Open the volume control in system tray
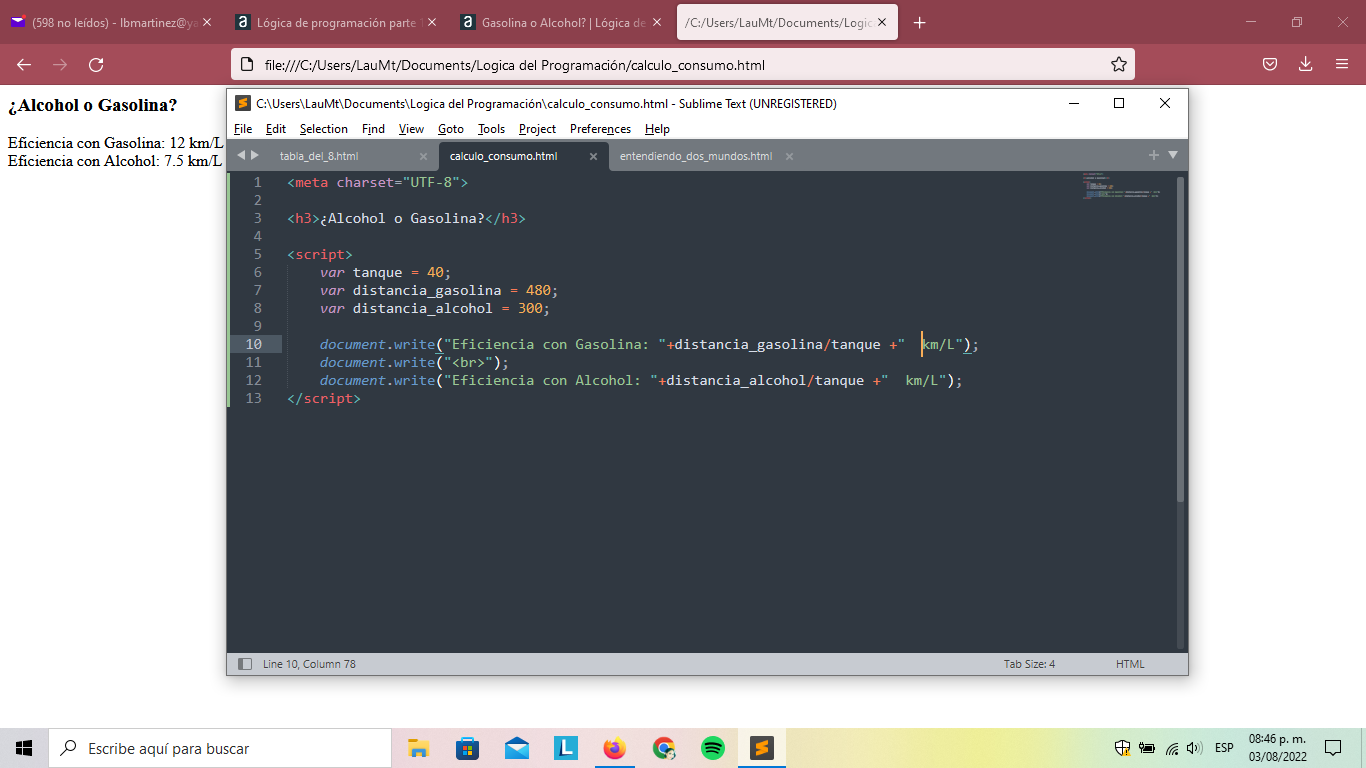 pos(1194,748)
